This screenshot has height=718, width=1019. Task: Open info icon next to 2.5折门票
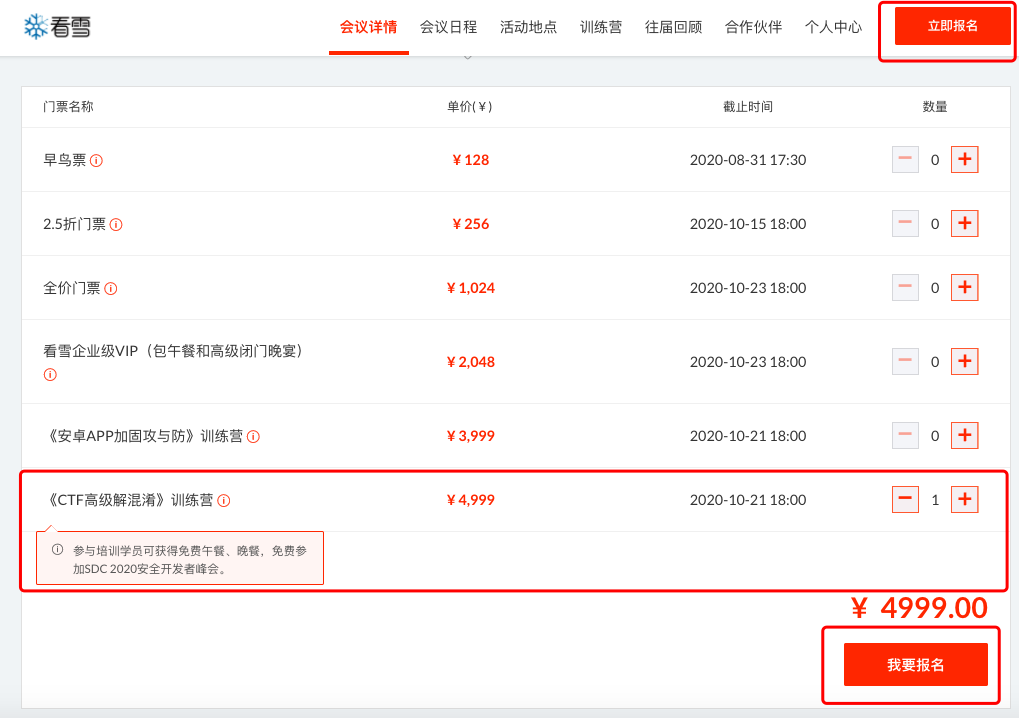116,225
